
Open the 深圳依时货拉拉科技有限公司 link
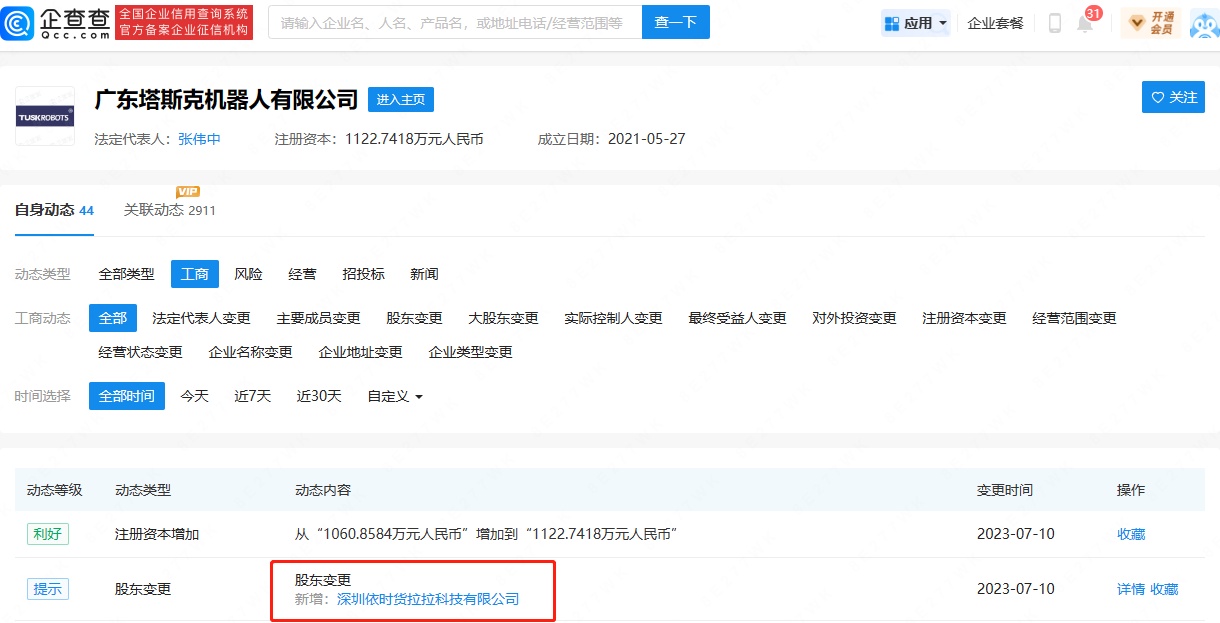(x=428, y=599)
